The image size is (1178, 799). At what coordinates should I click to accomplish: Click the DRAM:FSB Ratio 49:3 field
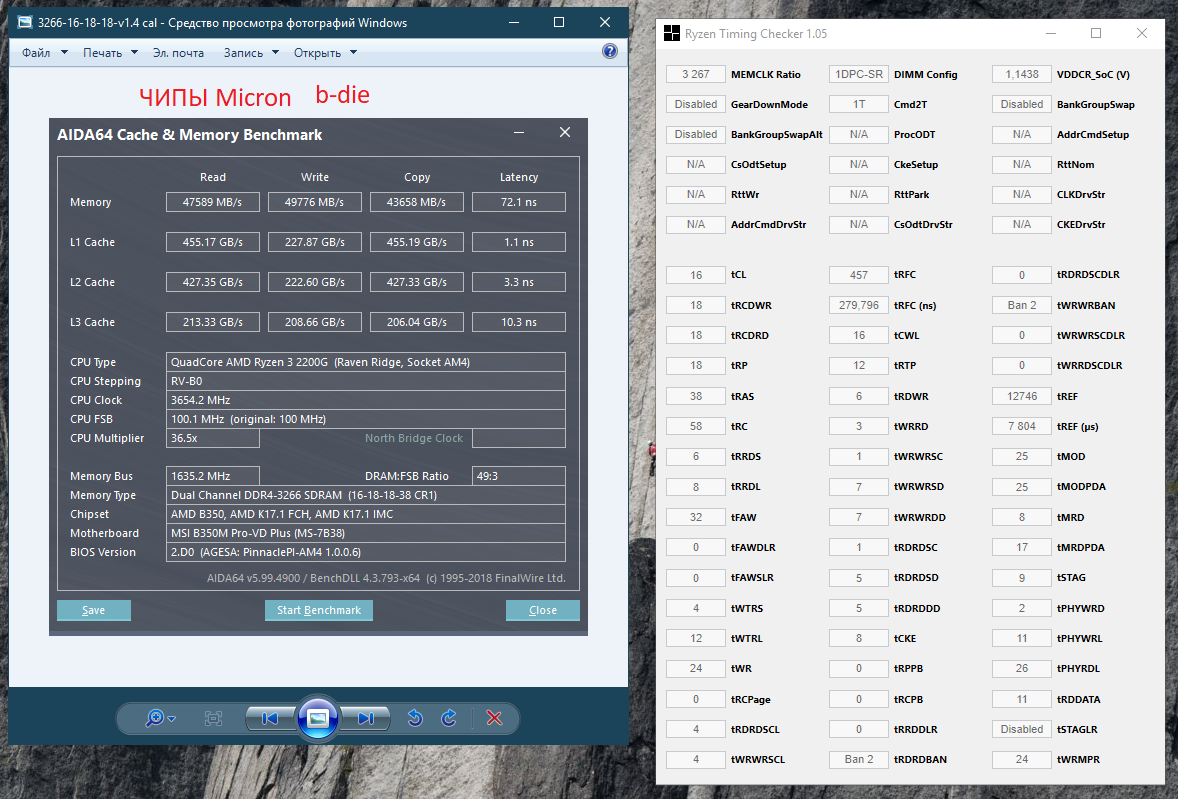518,476
